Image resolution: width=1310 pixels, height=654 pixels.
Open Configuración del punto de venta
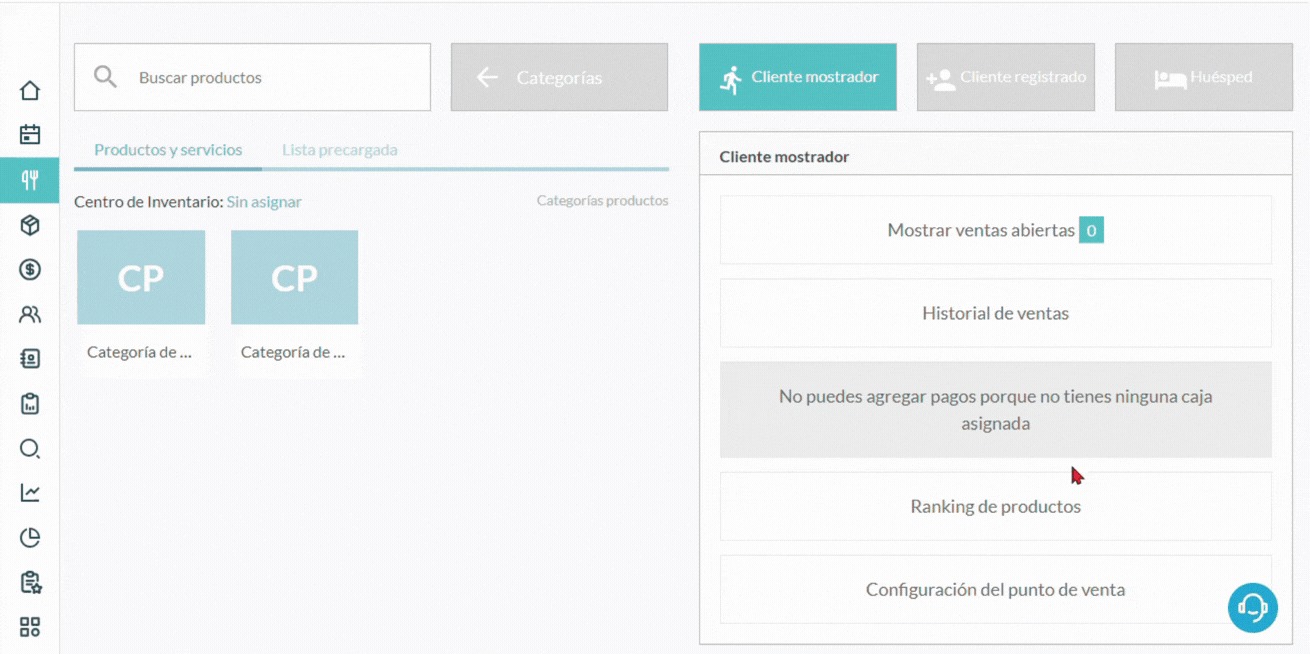(995, 590)
